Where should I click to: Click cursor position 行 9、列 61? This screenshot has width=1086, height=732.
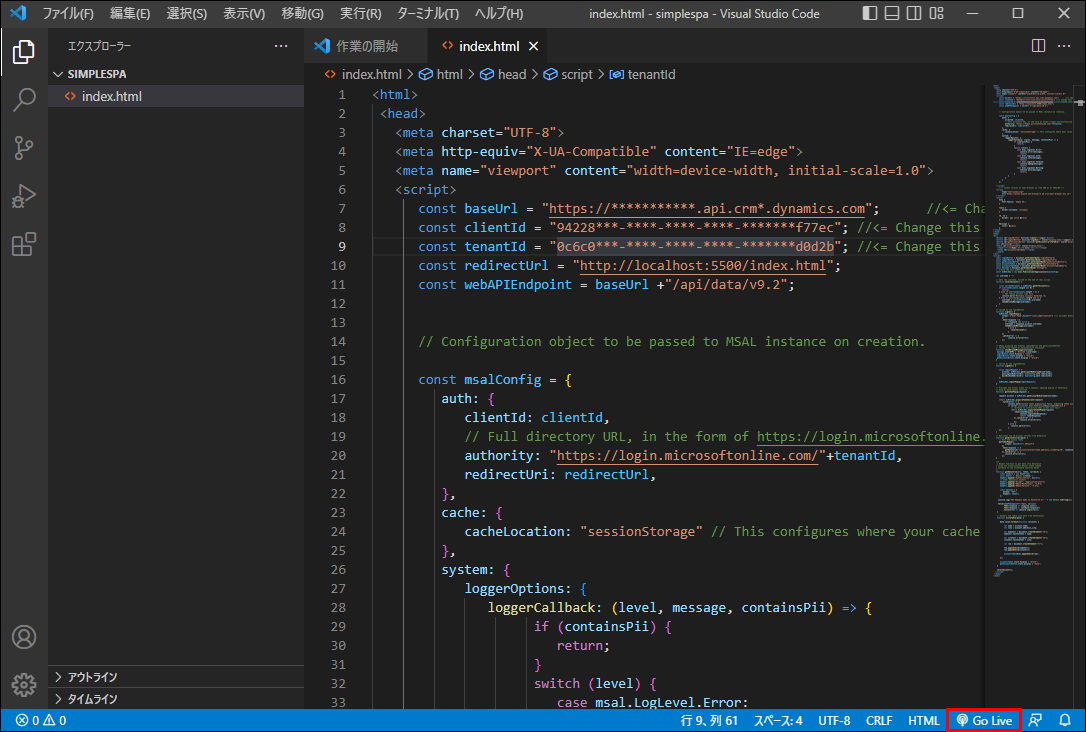tap(709, 720)
